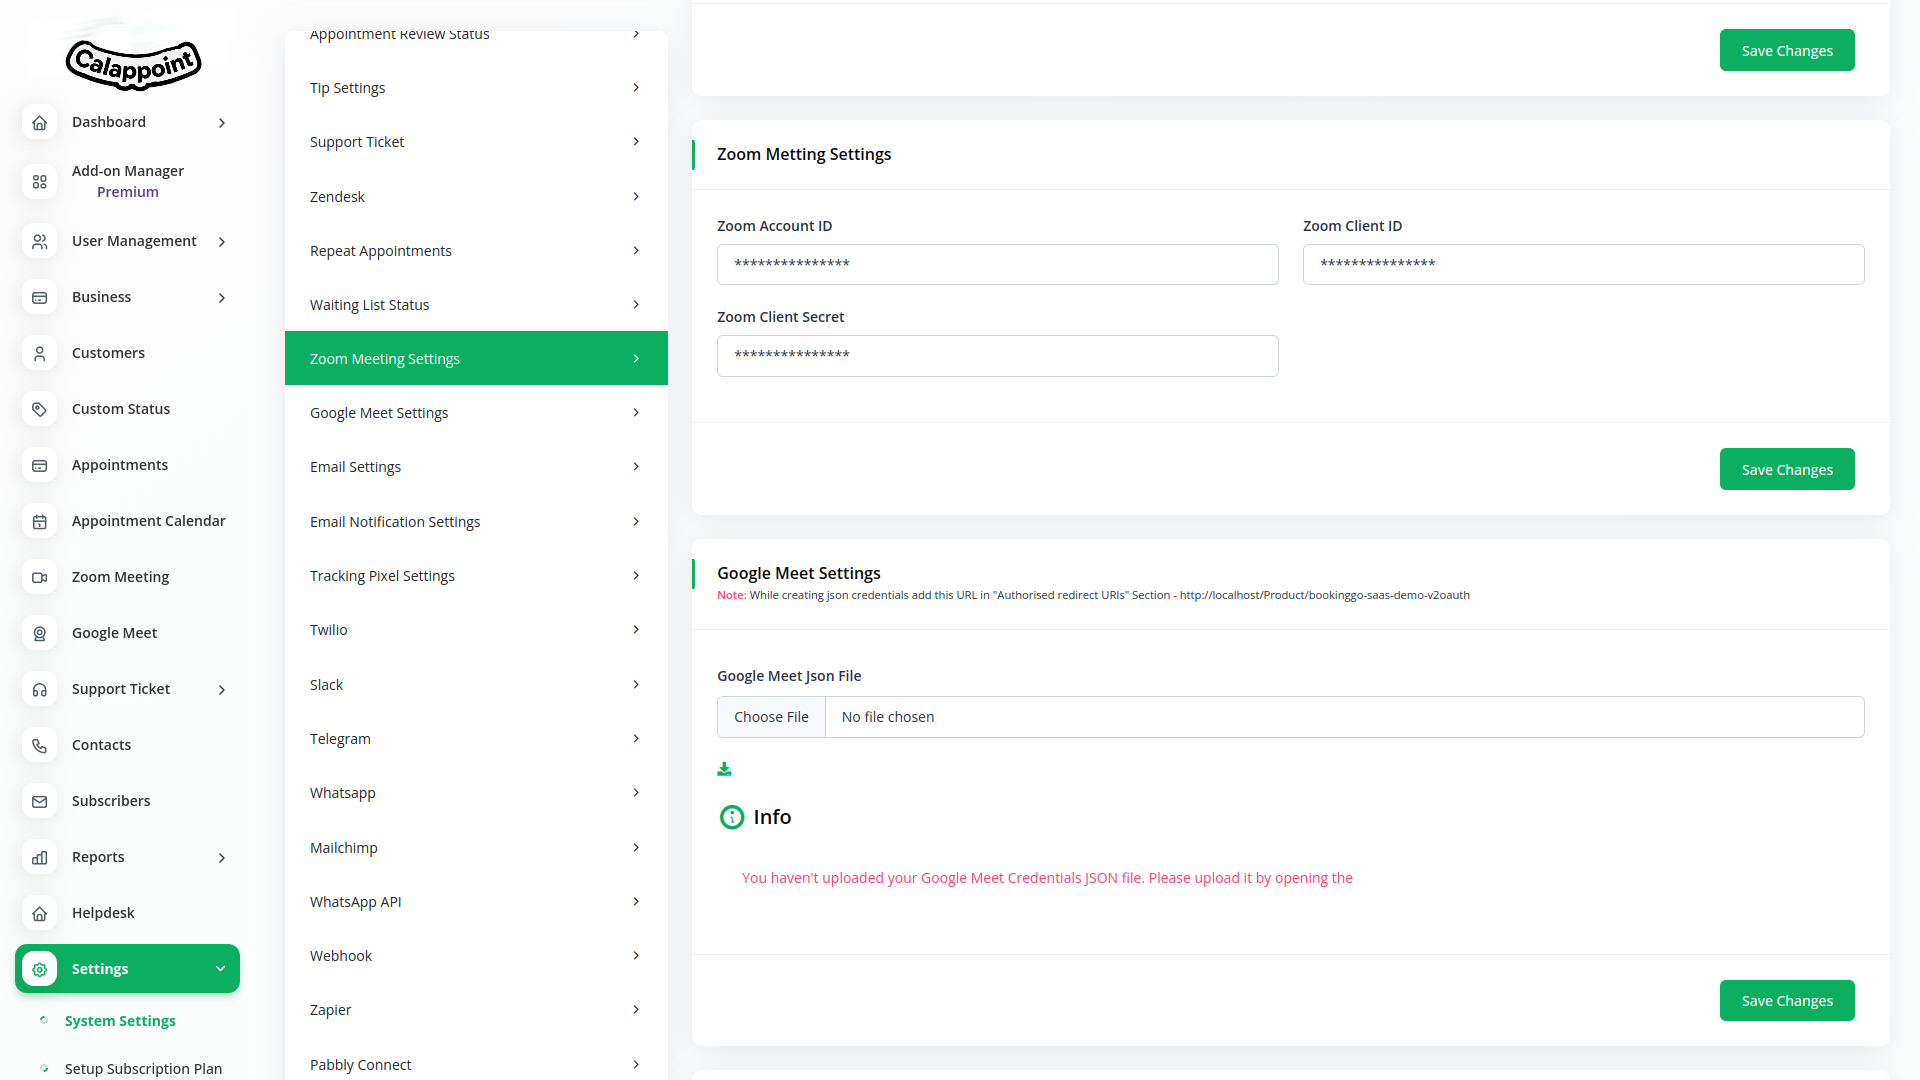Open Zoom Meeting Settings section
The image size is (1920, 1080).
coord(476,358)
